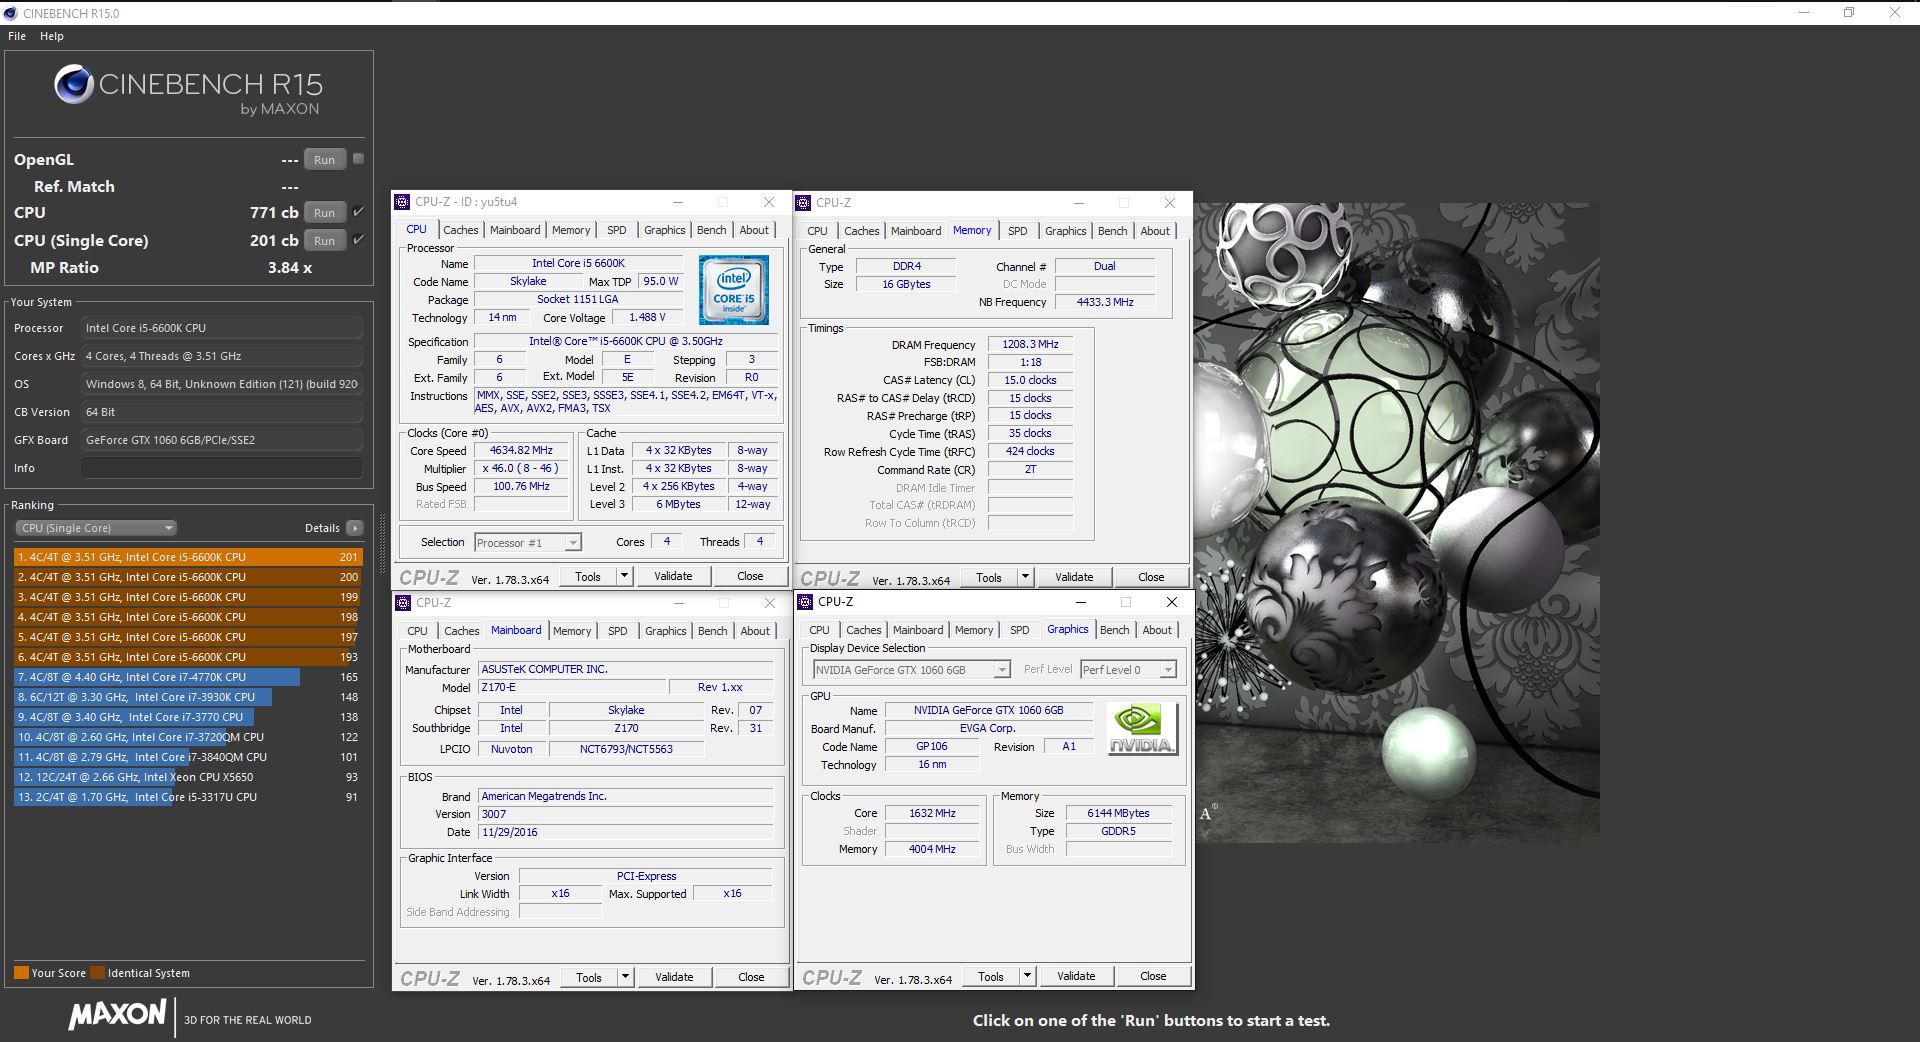Select ranking row 12 Intel Xeon X5650
This screenshot has width=1920, height=1042.
(x=188, y=777)
